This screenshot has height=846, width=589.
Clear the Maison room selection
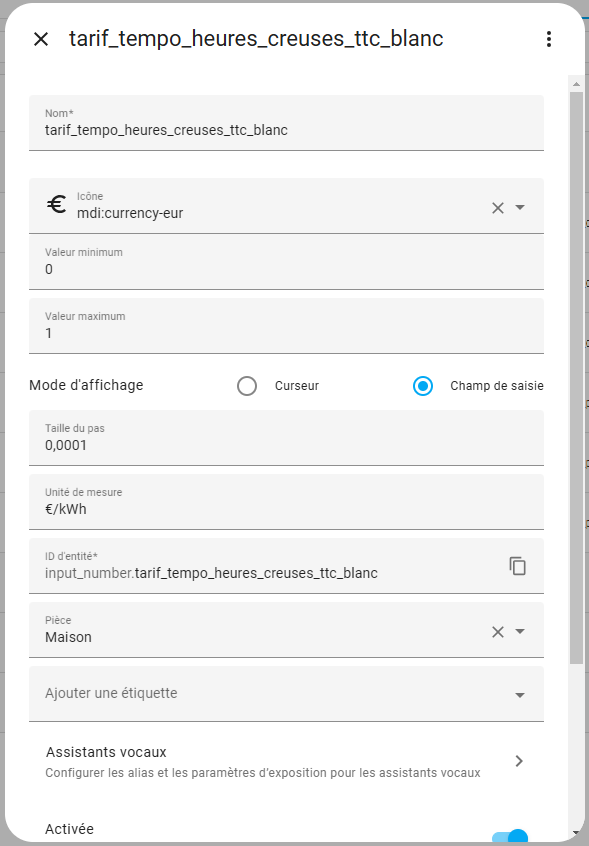(x=498, y=632)
